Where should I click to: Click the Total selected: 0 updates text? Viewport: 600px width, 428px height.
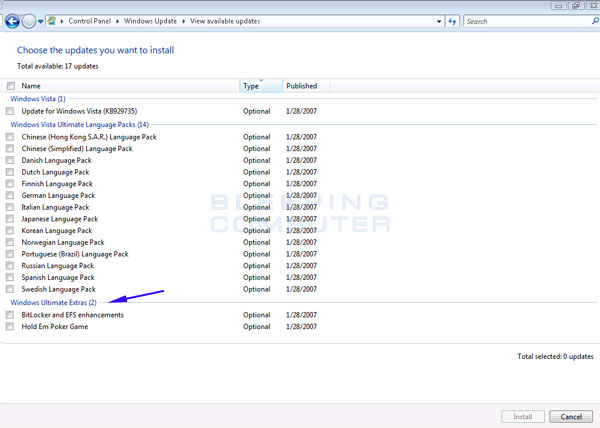555,356
